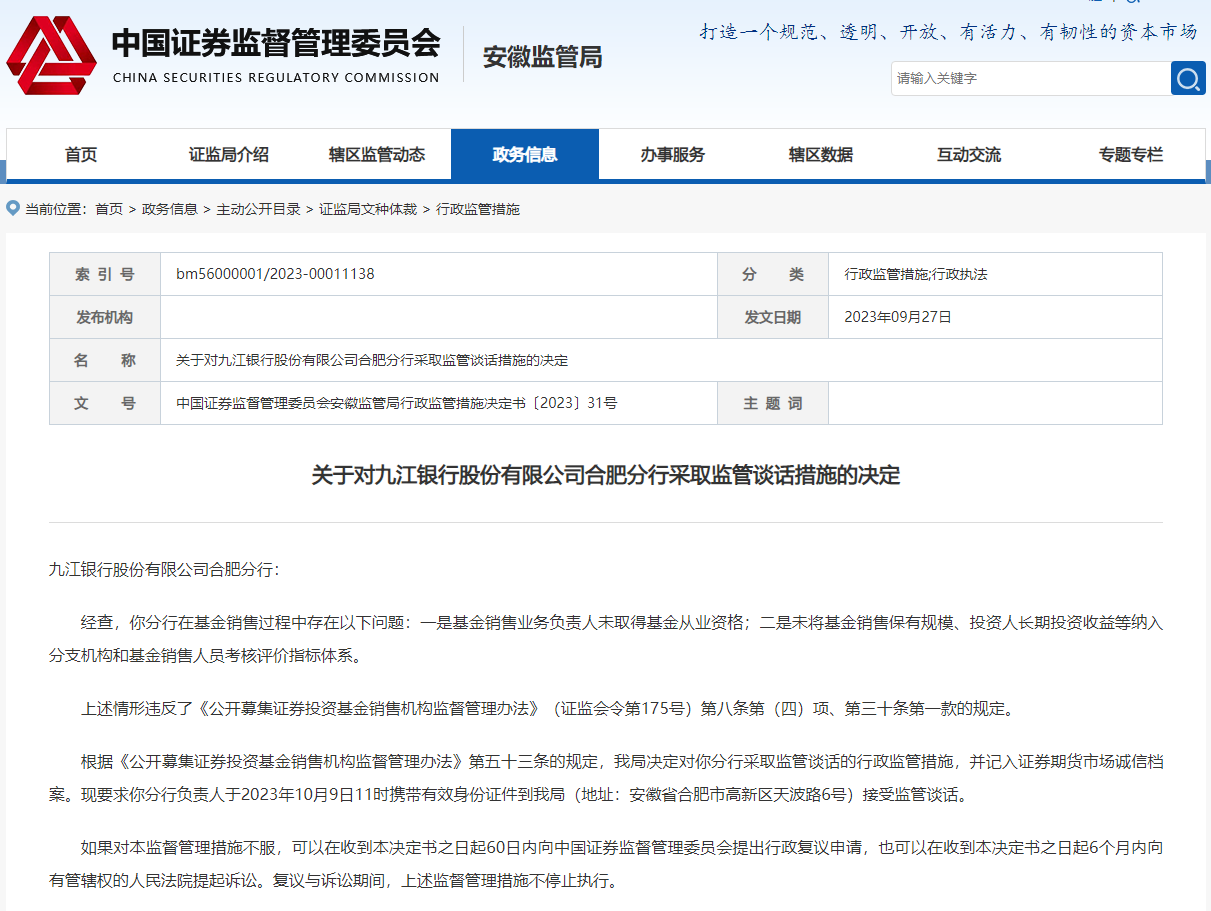Go to 行政监管措施 in the breadcrumb

pos(478,209)
